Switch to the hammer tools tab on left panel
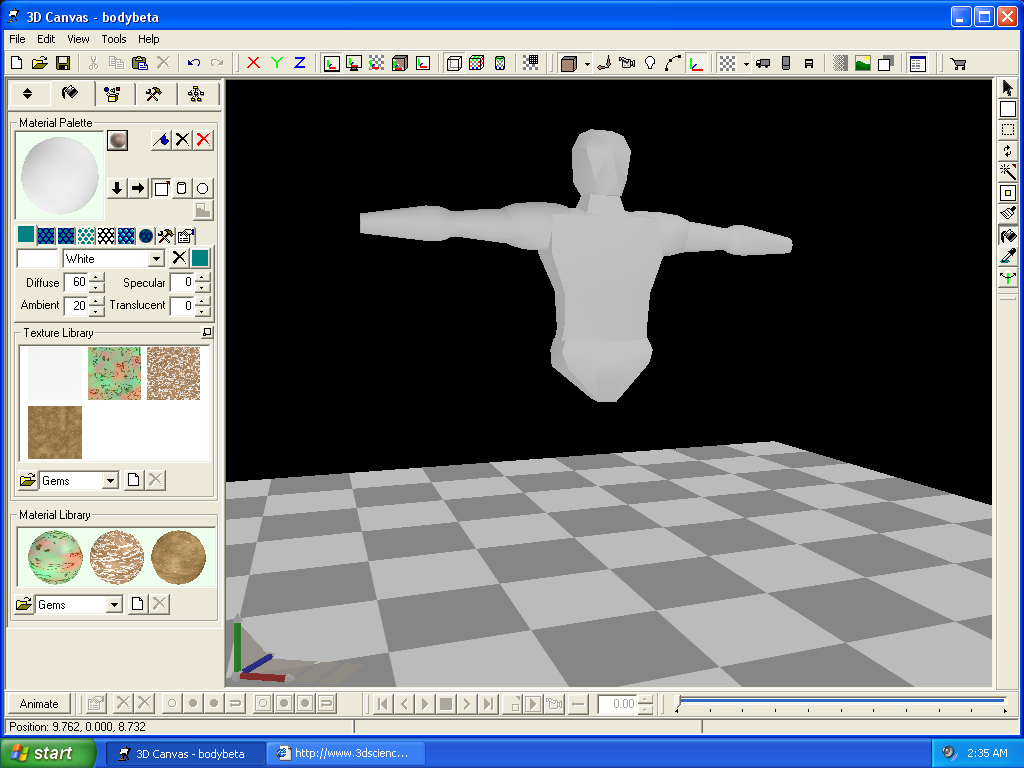This screenshot has width=1024, height=768. click(x=155, y=93)
